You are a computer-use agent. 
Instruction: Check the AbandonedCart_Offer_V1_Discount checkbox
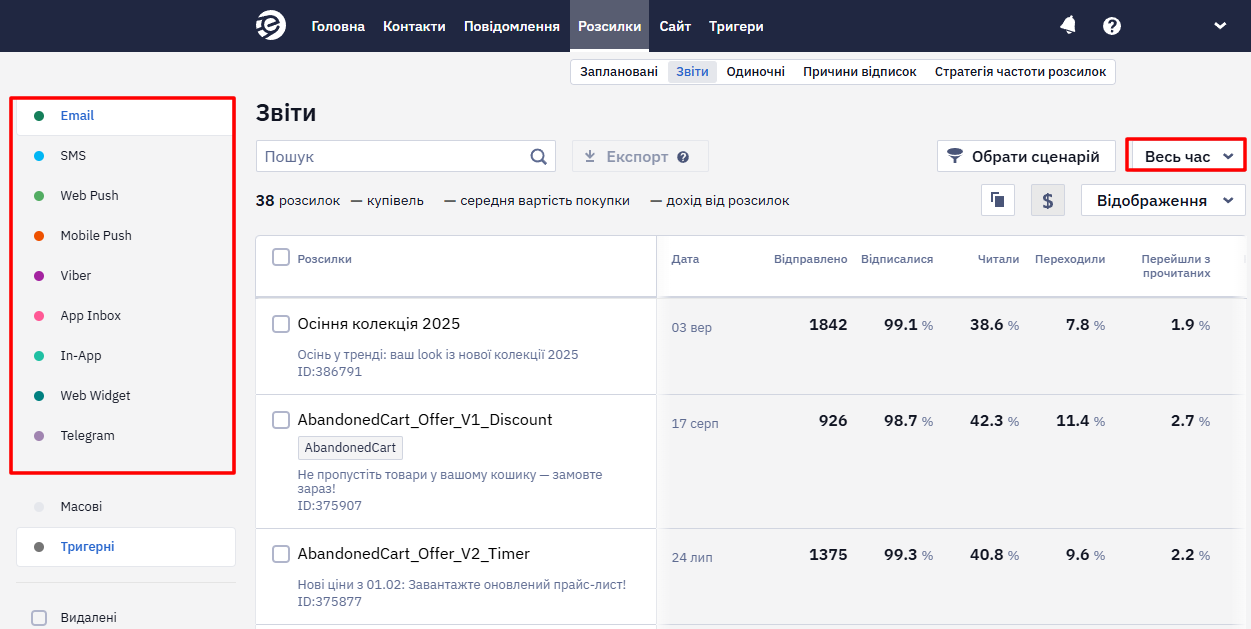pyautogui.click(x=281, y=420)
